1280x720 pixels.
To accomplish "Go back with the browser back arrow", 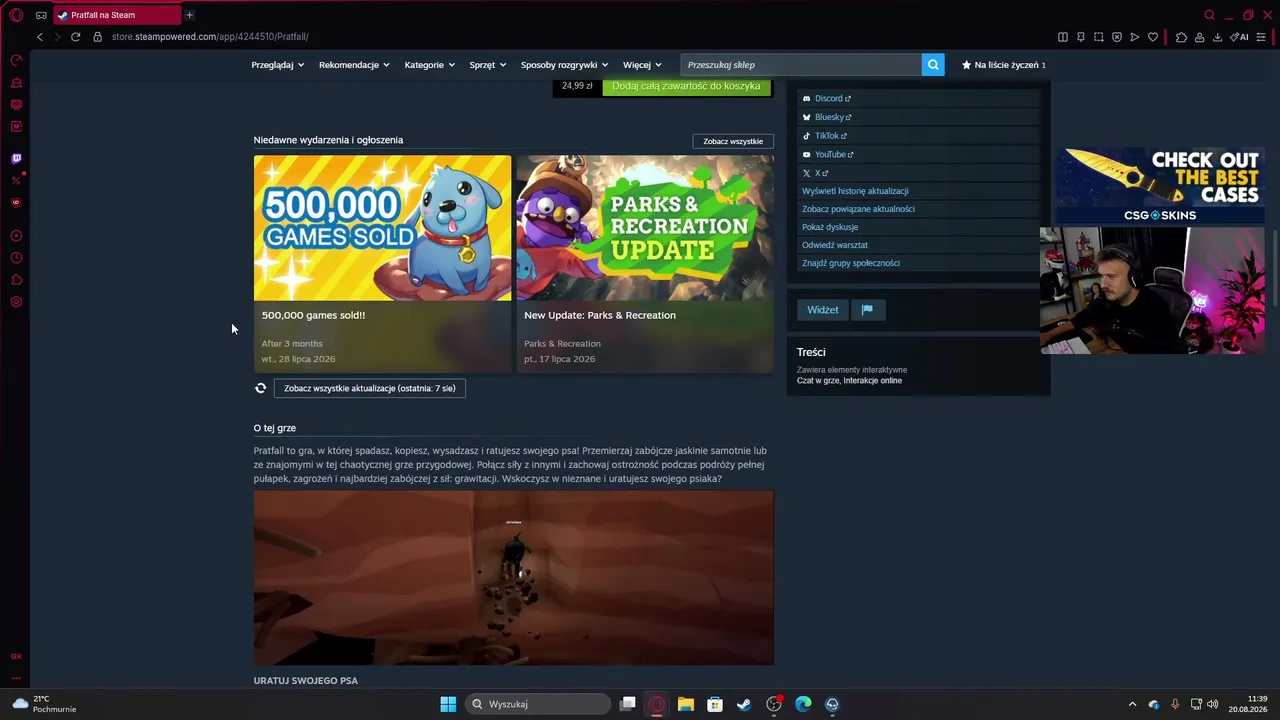I will [40, 37].
